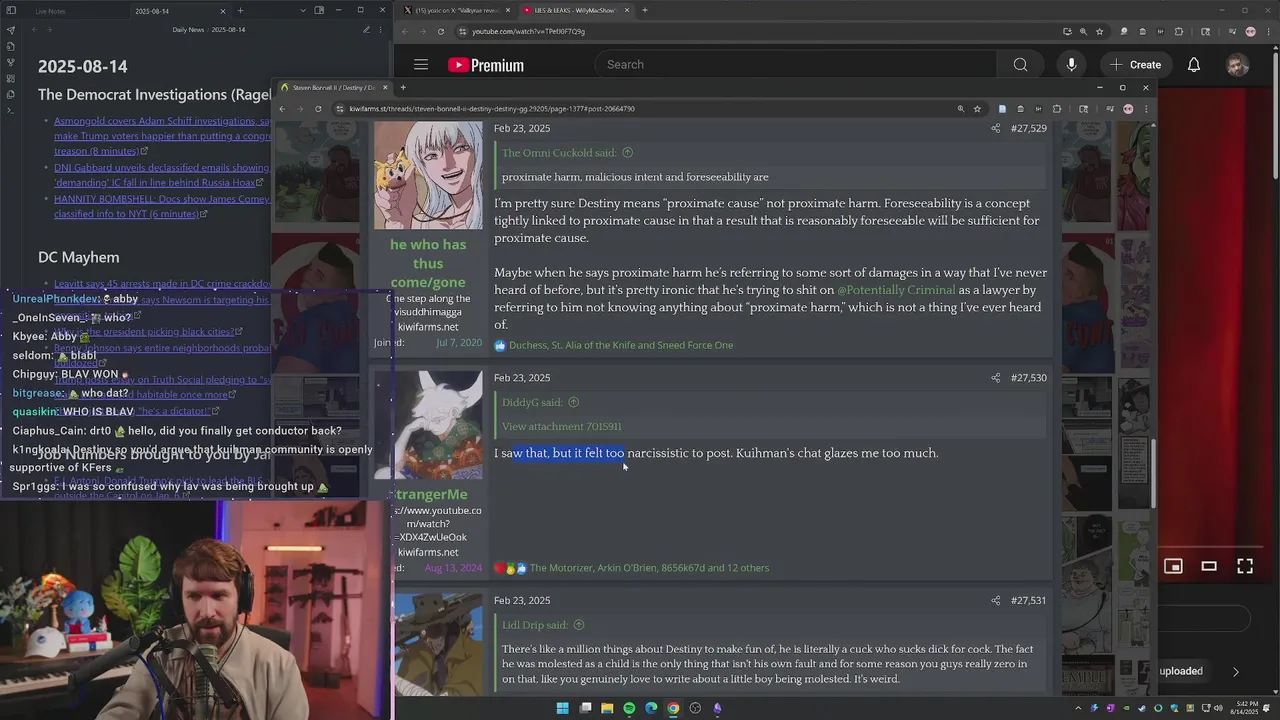Open File Explorer from taskbar

pos(607,708)
